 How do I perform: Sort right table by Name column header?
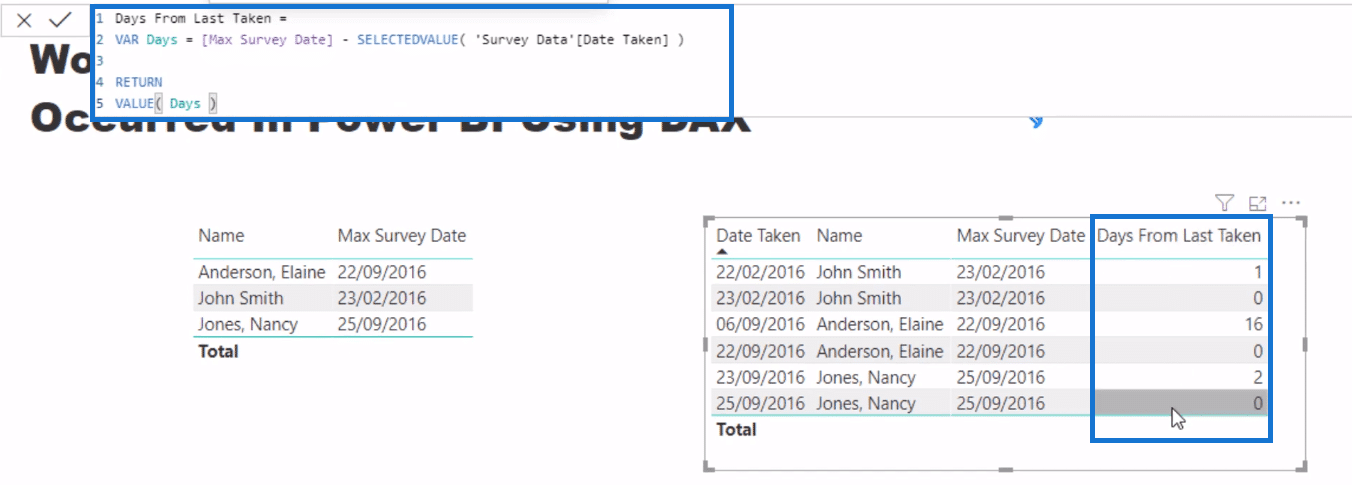(x=839, y=236)
